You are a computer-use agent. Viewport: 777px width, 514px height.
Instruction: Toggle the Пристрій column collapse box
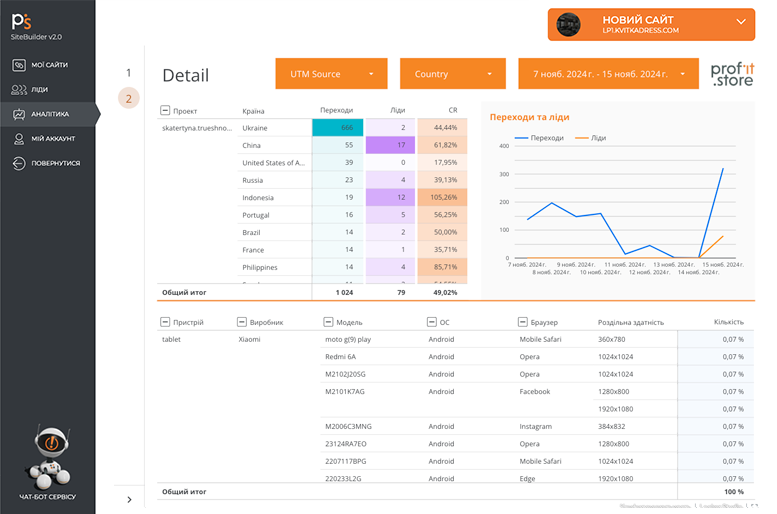pos(166,322)
